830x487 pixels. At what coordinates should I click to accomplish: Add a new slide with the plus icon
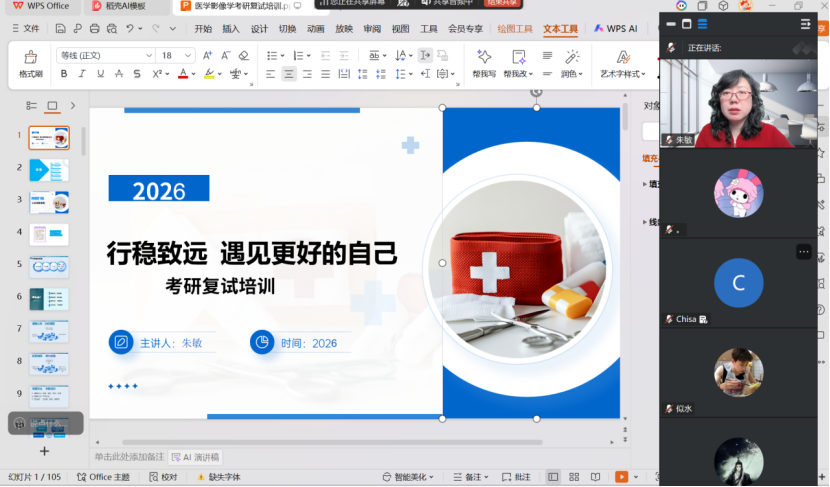44,451
